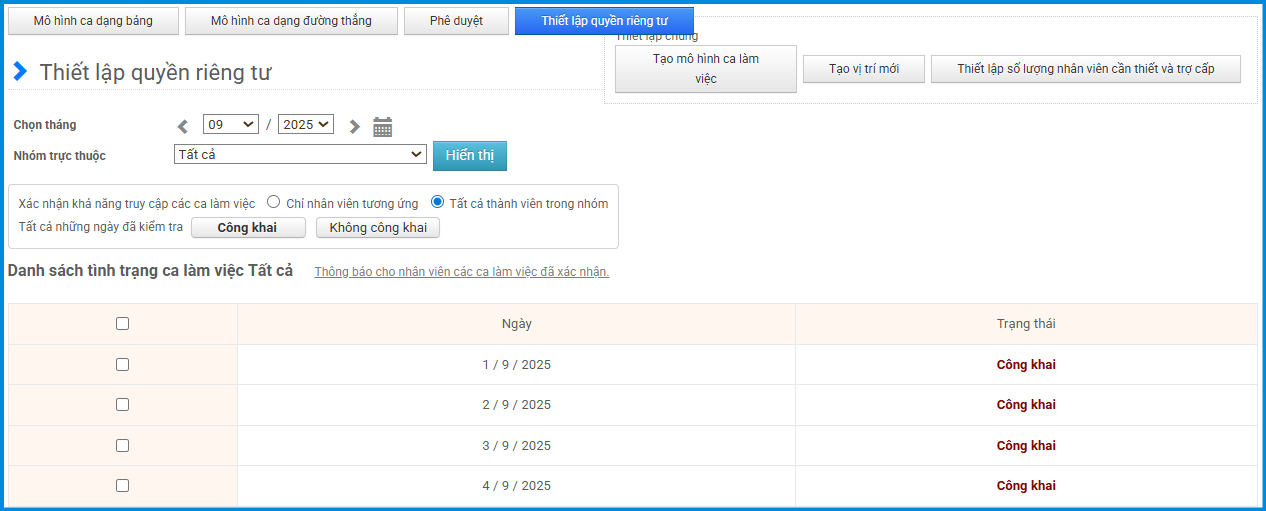Click the 'Hiển thị' button
The width and height of the screenshot is (1266, 511).
point(469,156)
